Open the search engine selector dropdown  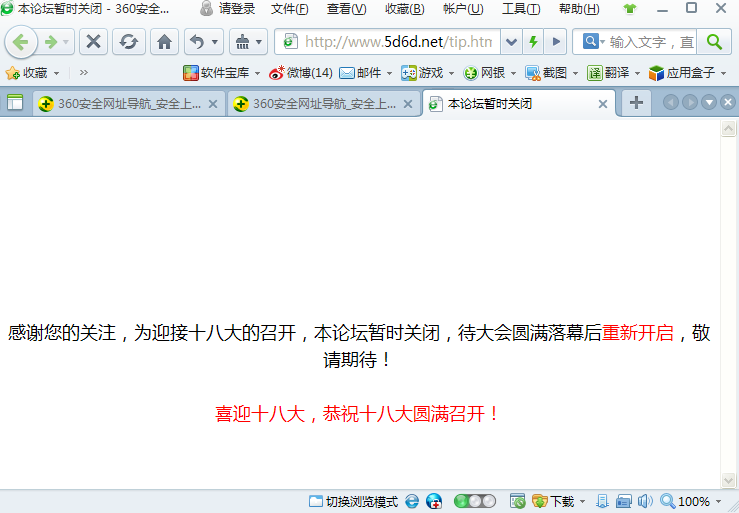coord(593,41)
